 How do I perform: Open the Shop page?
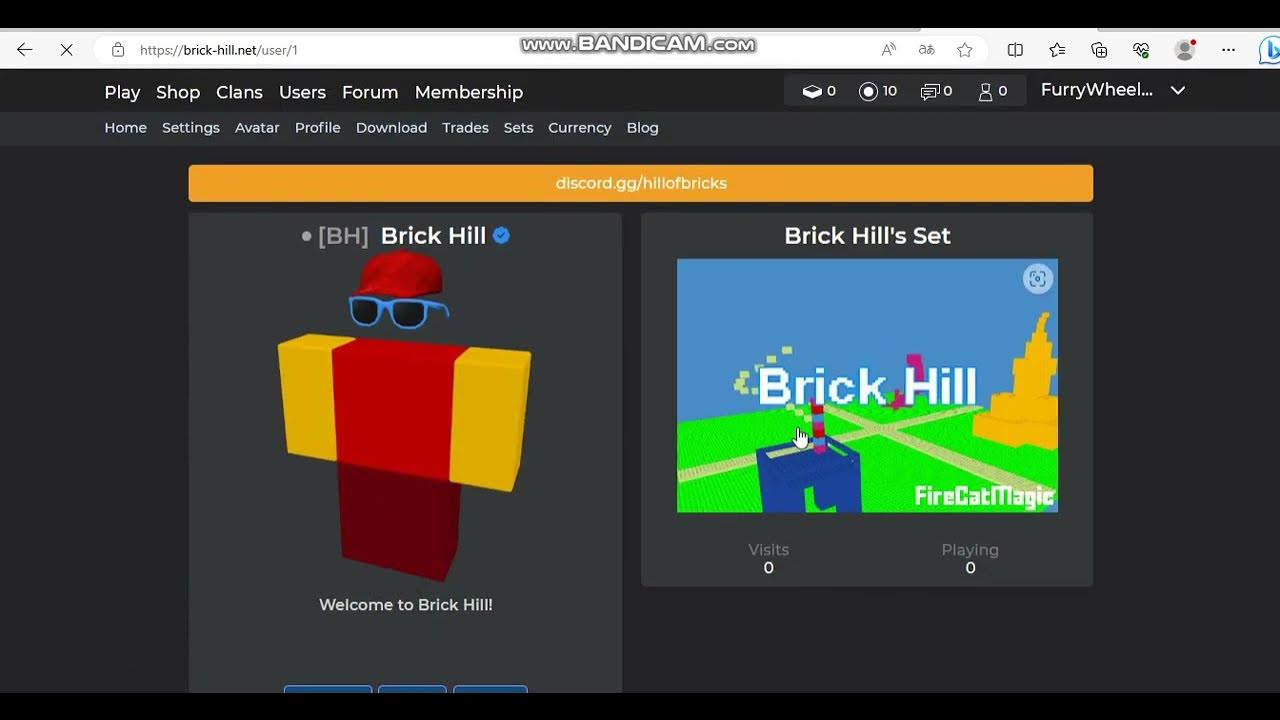tap(178, 92)
